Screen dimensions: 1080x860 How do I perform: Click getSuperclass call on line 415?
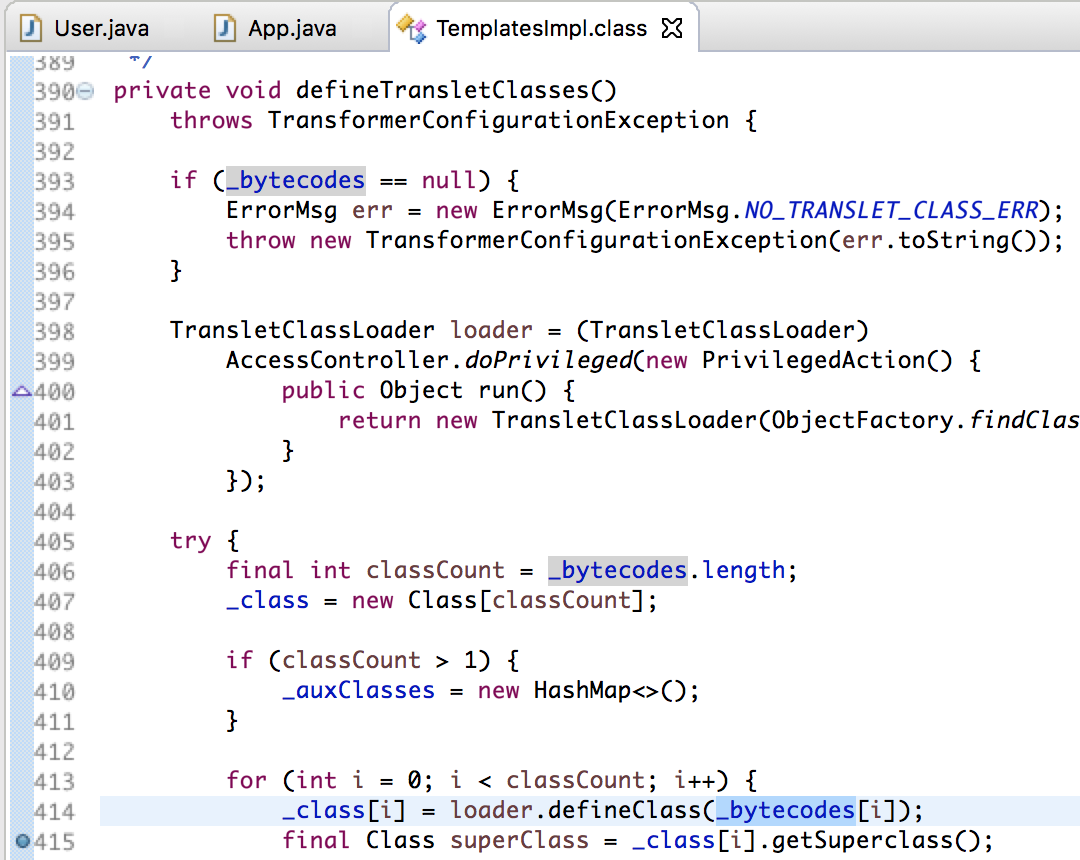(864, 841)
